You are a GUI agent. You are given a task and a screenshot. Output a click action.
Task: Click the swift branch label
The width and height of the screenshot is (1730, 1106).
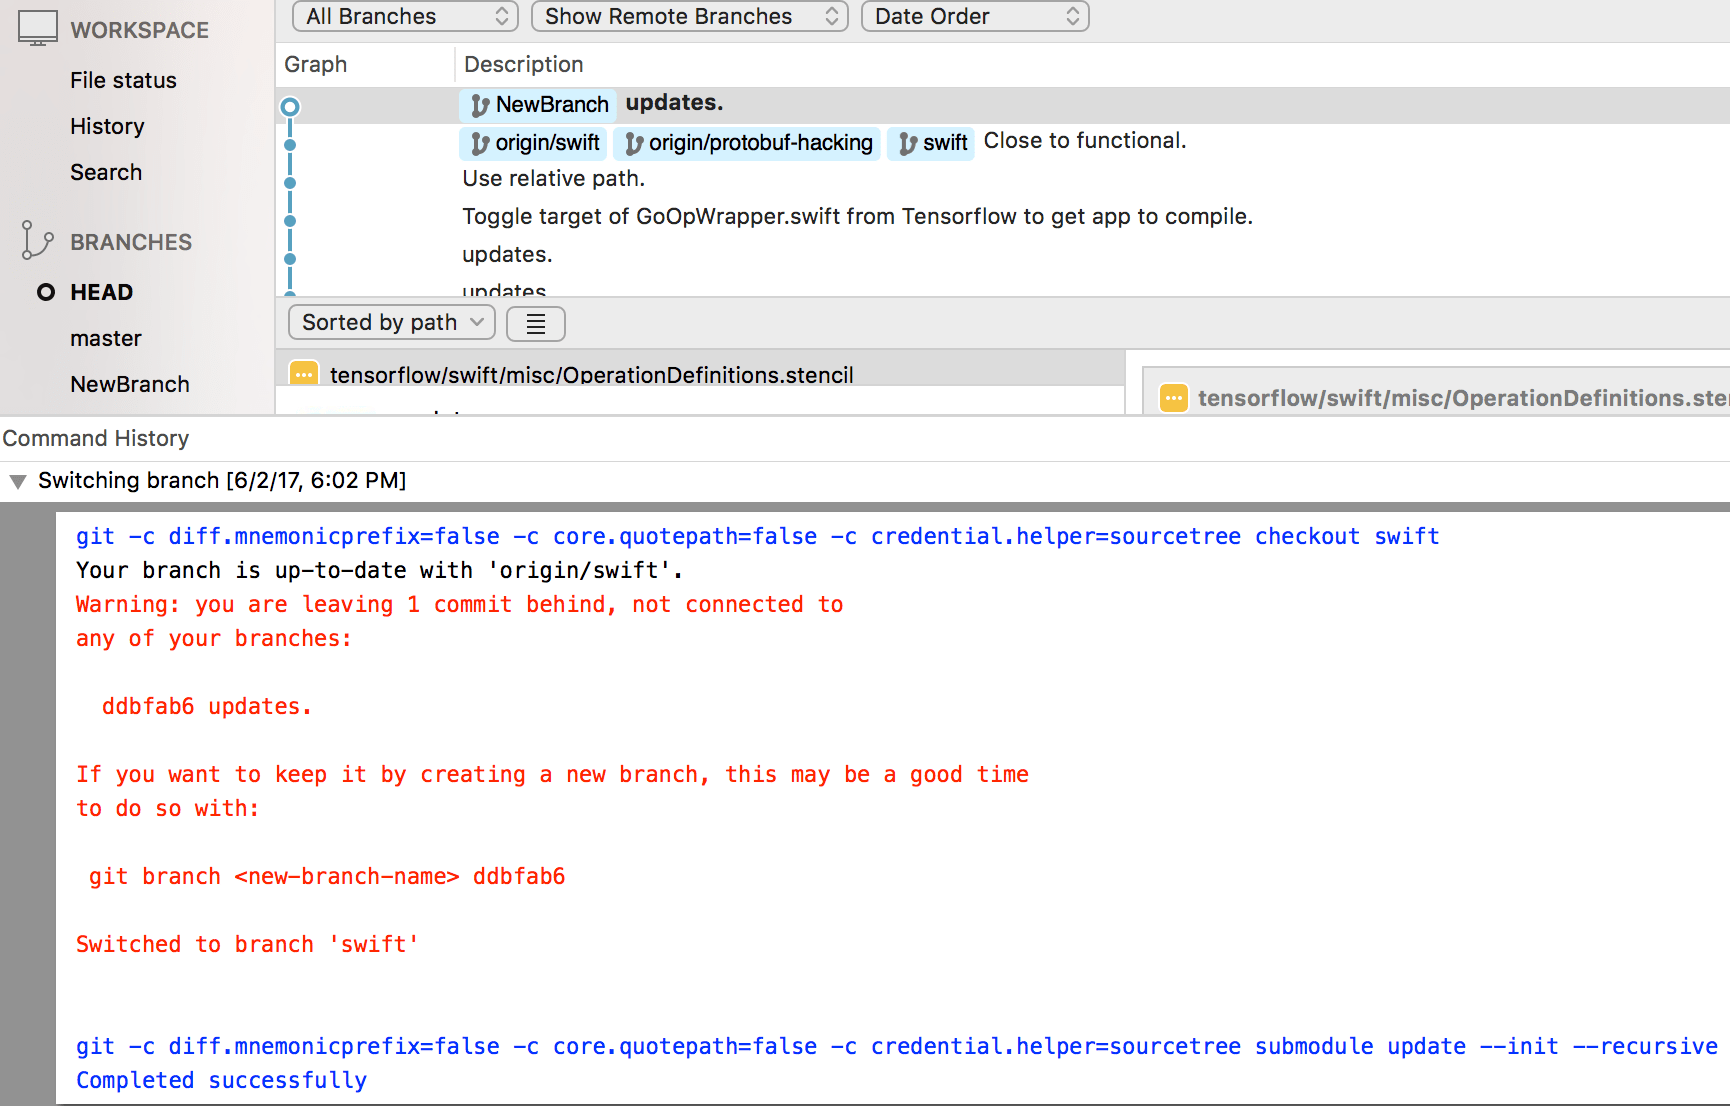[945, 143]
